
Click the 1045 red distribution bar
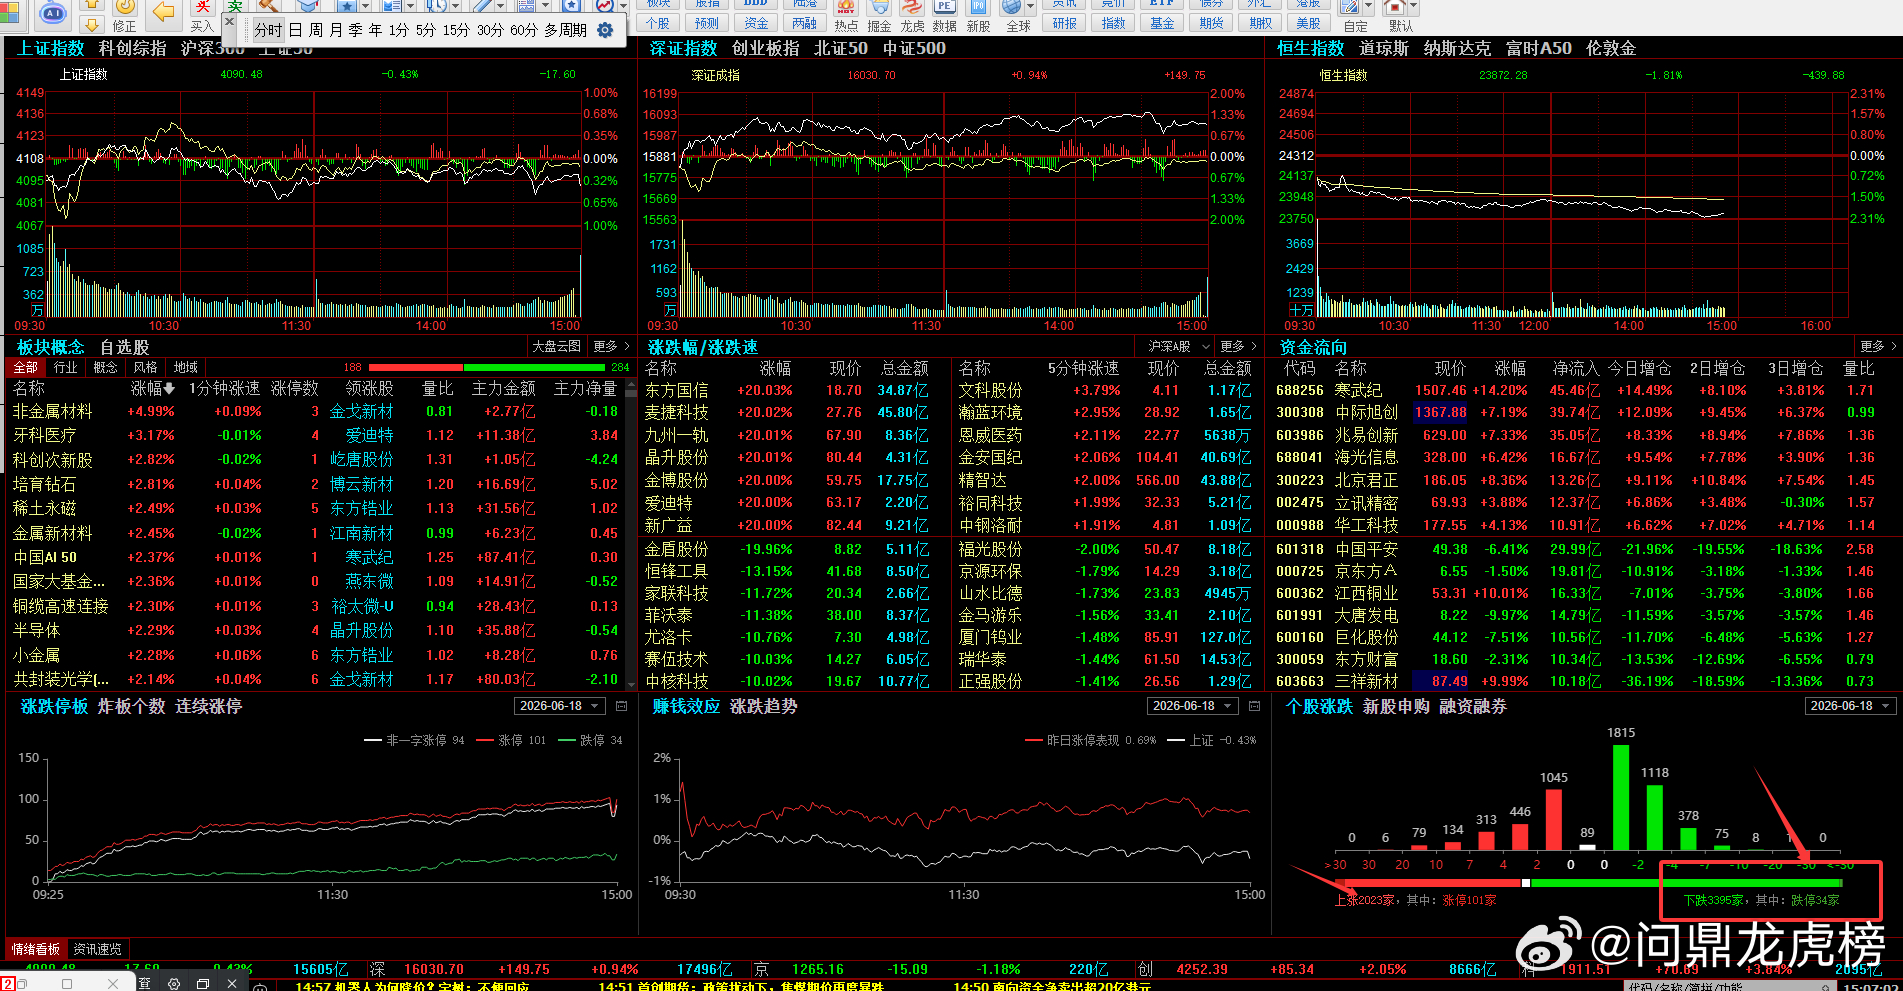pyautogui.click(x=1554, y=820)
